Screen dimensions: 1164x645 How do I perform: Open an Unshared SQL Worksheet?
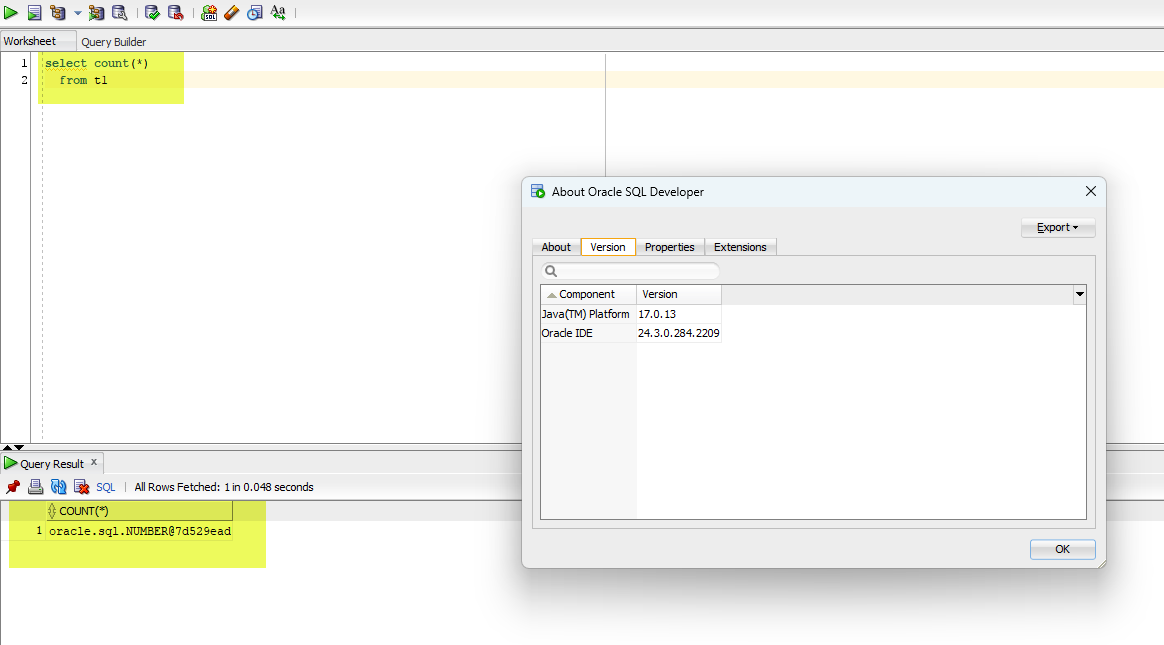(209, 13)
